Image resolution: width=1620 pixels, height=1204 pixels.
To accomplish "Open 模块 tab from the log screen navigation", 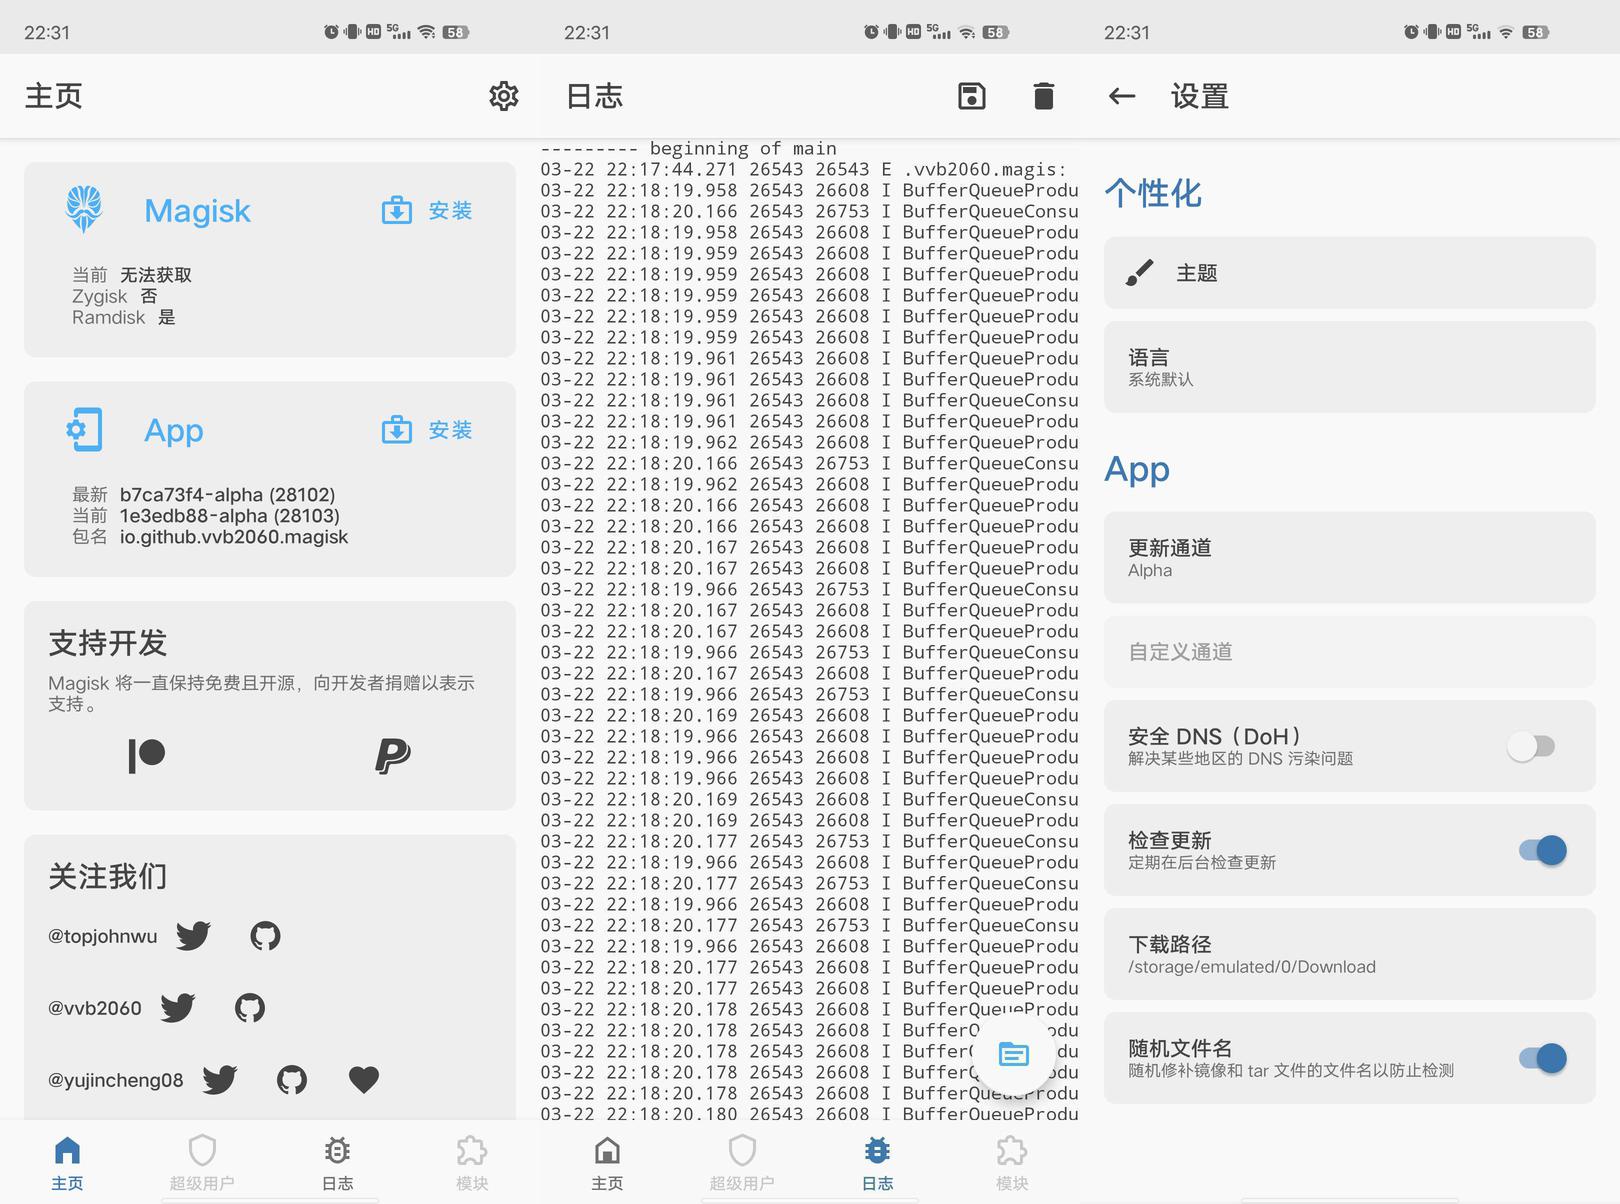I will [1012, 1163].
